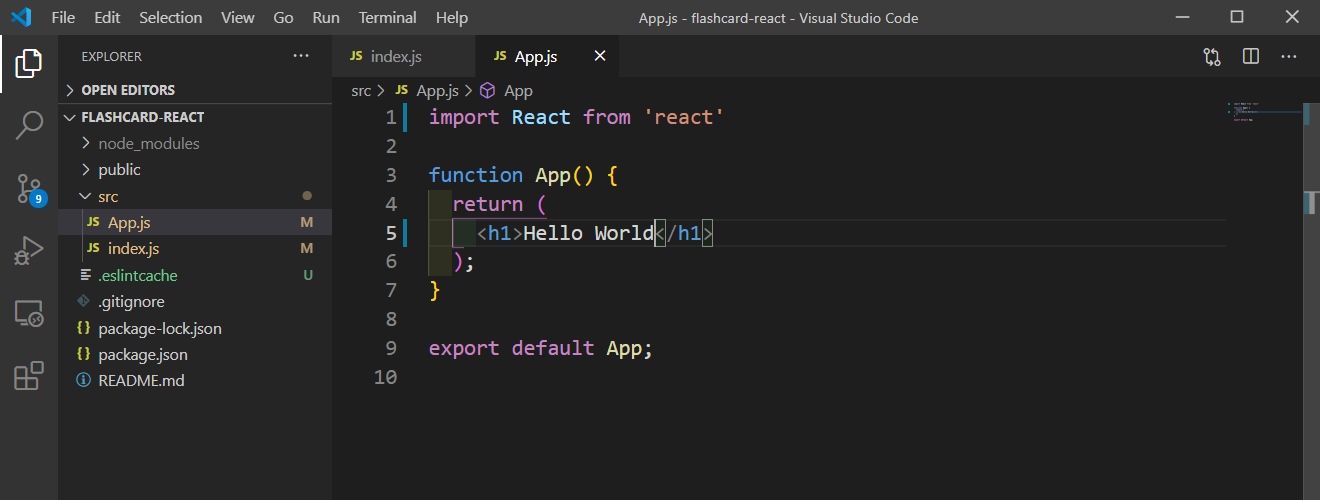Image resolution: width=1320 pixels, height=500 pixels.
Task: Open package.json in the explorer
Action: click(195, 354)
